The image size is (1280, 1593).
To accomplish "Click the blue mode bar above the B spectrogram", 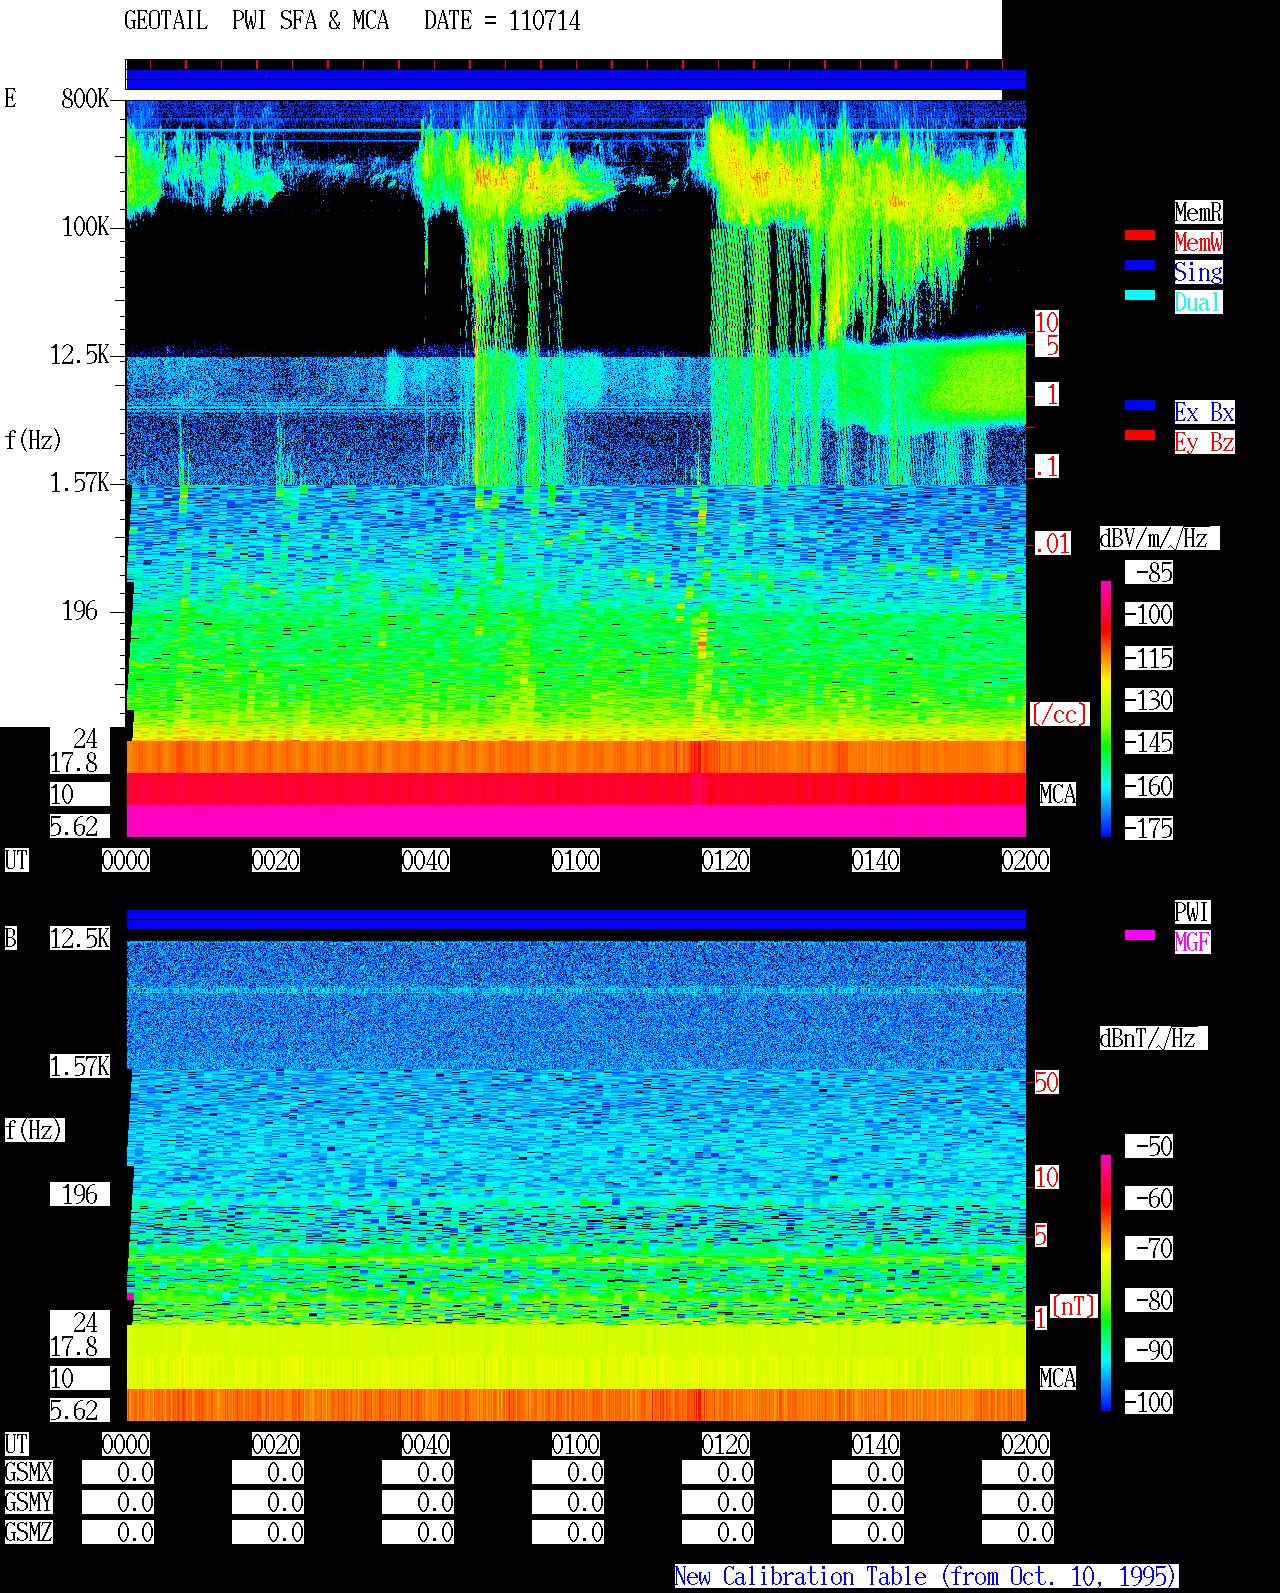I will 576,920.
